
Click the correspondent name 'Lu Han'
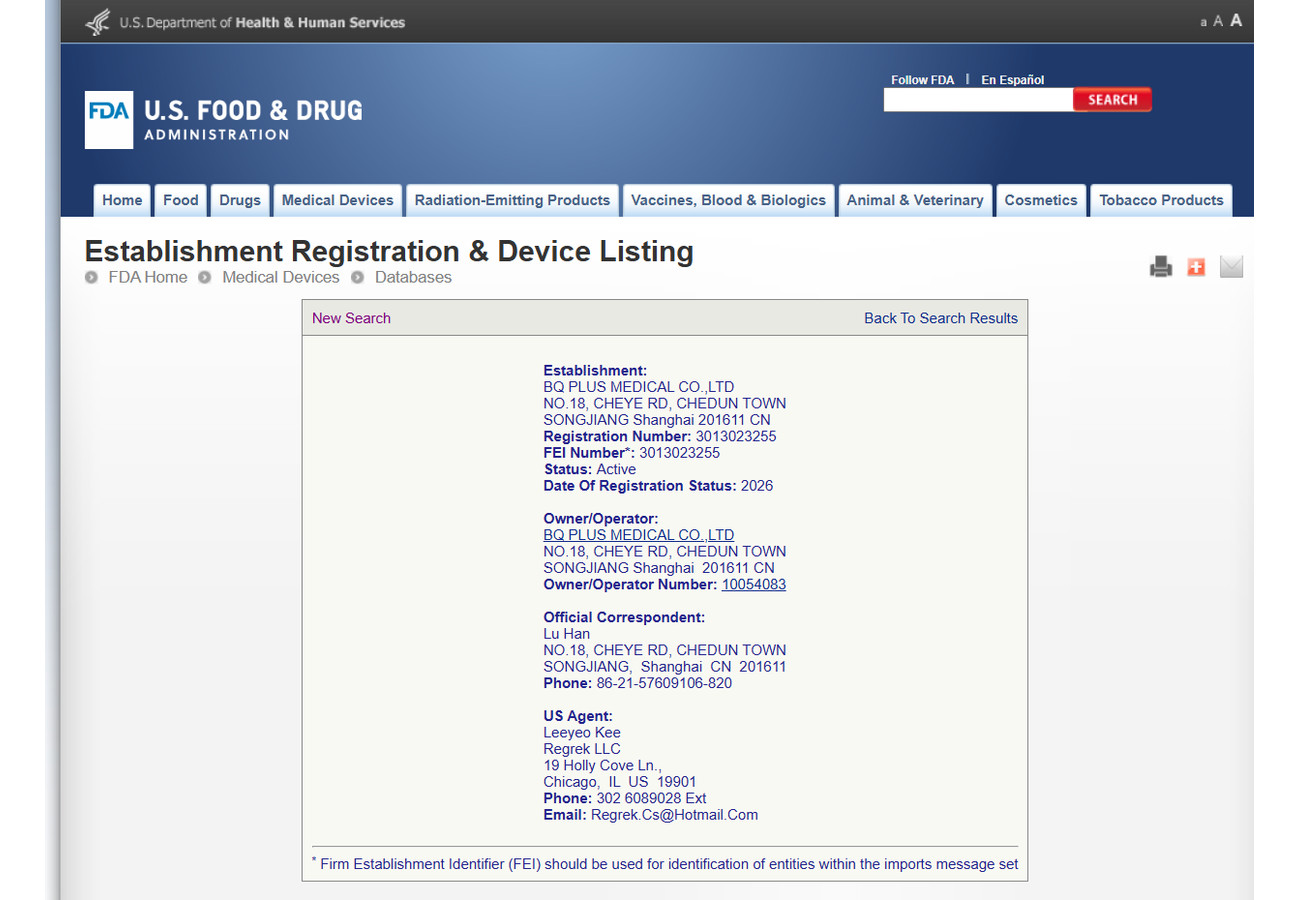tap(566, 634)
